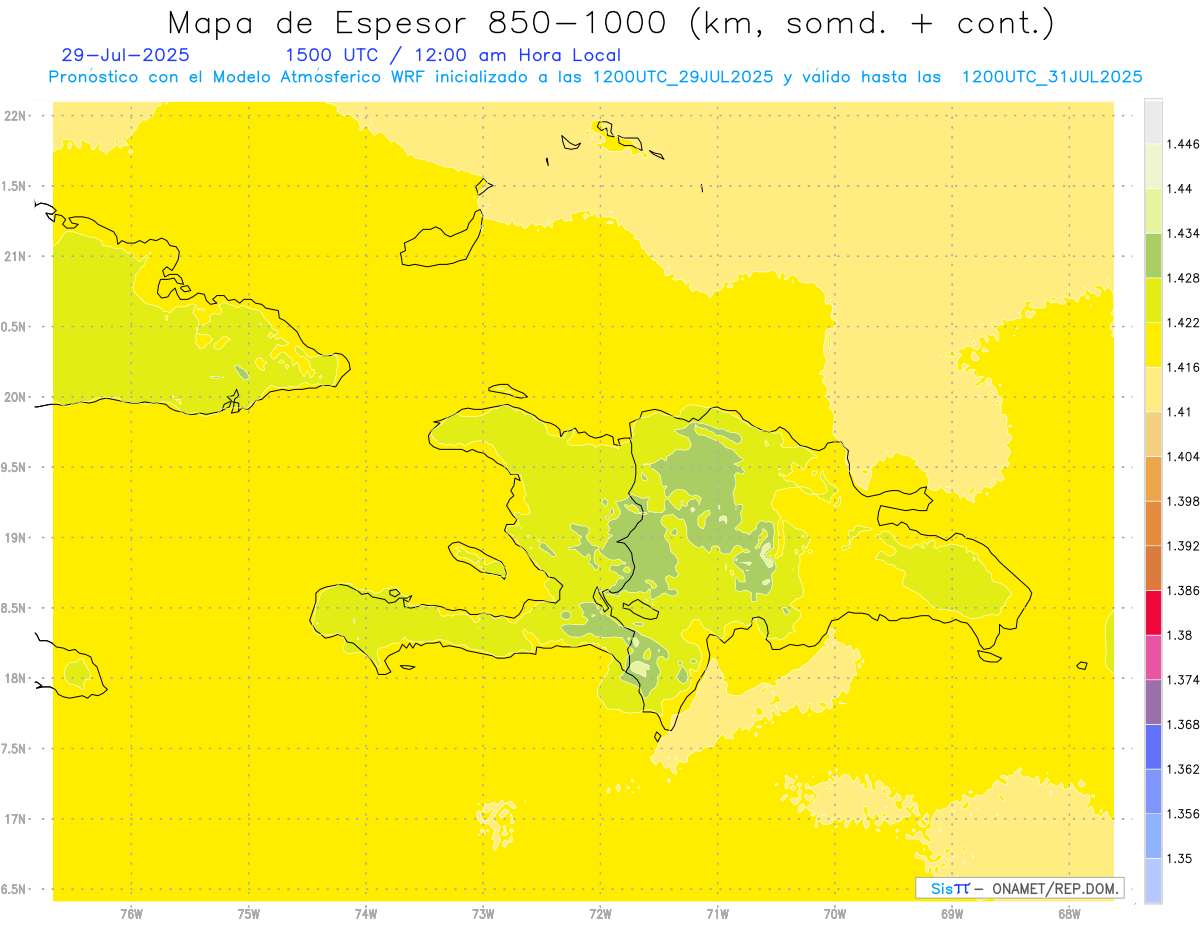The width and height of the screenshot is (1200, 927).
Task: Click the longitude label '71W'
Action: click(x=717, y=913)
